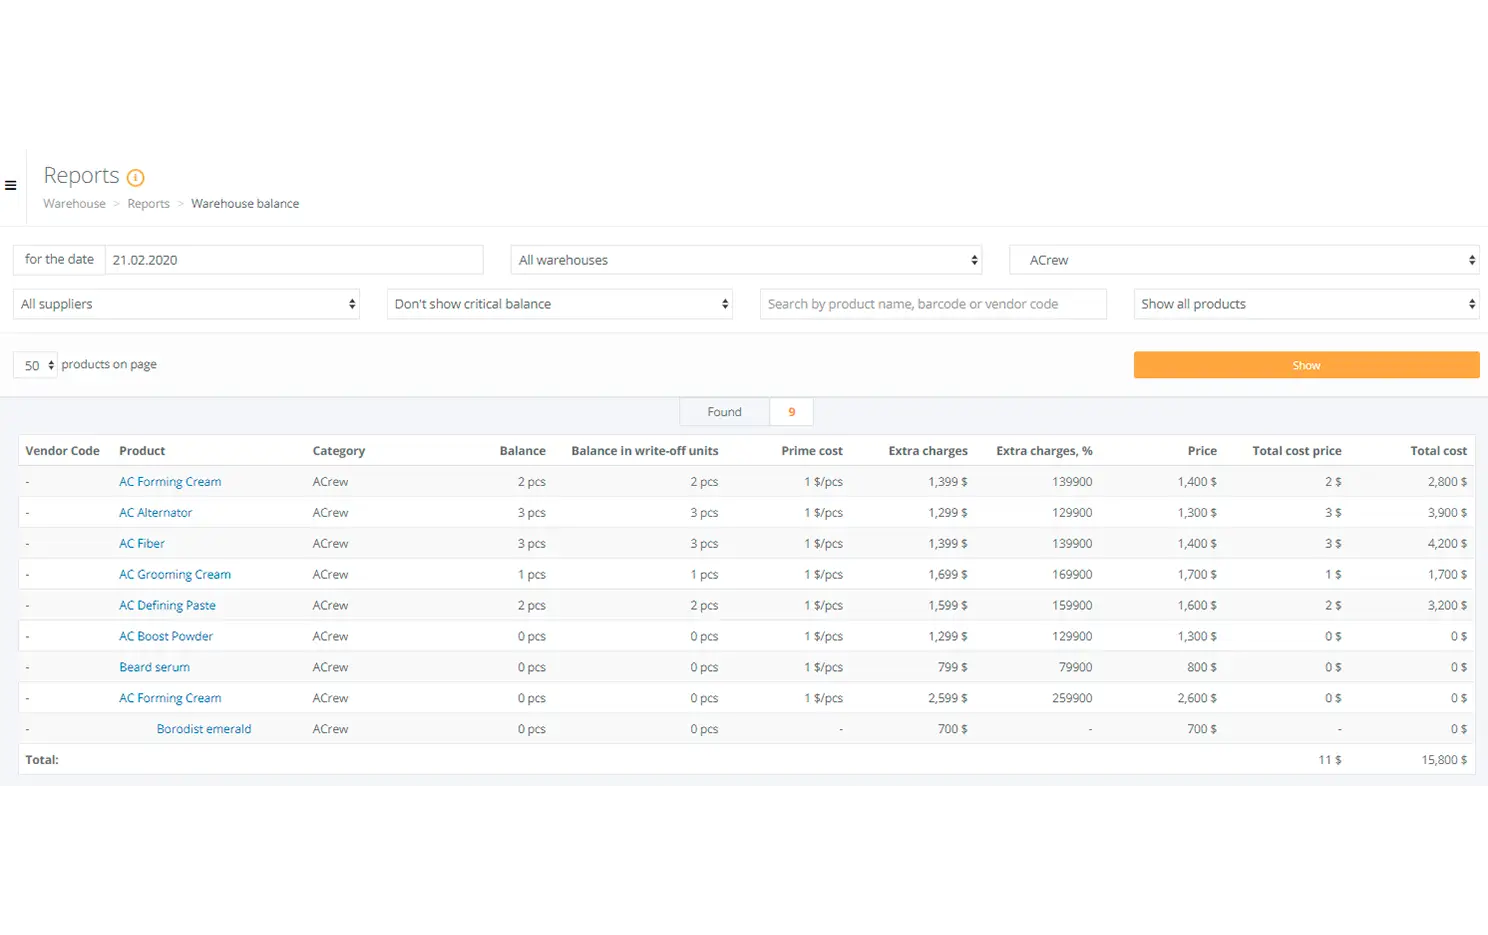
Task: Click the date field showing 21.02.2020
Action: point(293,260)
